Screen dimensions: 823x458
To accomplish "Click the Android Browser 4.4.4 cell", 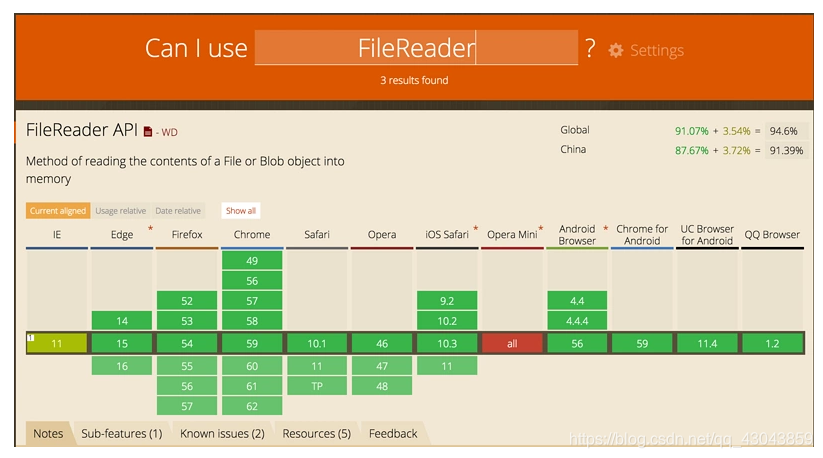I will tap(577, 321).
